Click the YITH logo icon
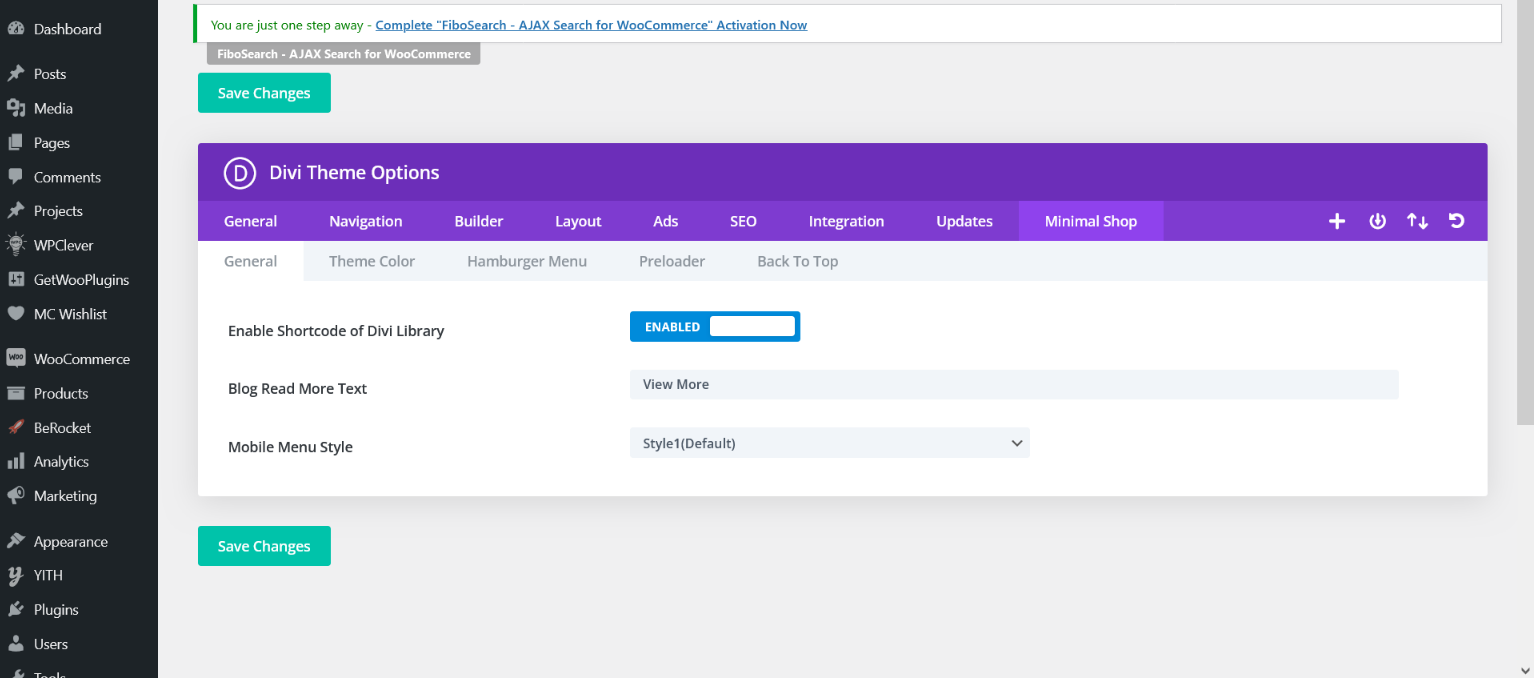Viewport: 1534px width, 678px height. click(15, 575)
